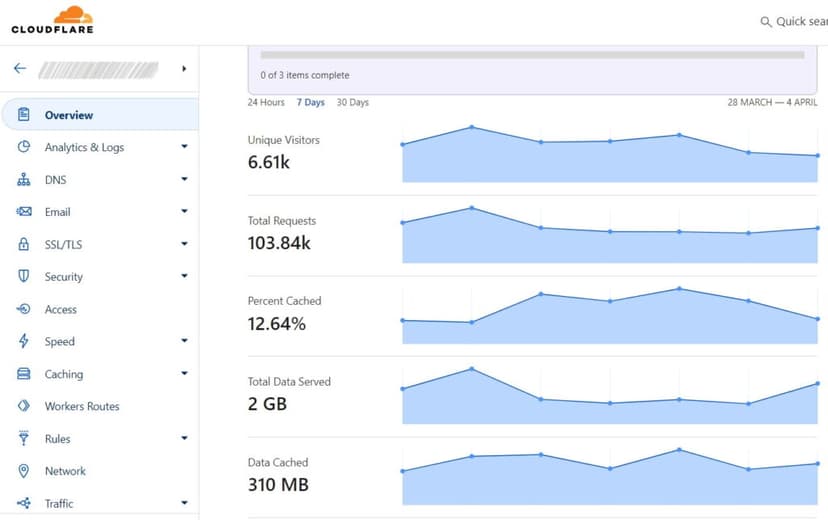Click the Security shield icon
828x520 pixels.
tap(24, 276)
